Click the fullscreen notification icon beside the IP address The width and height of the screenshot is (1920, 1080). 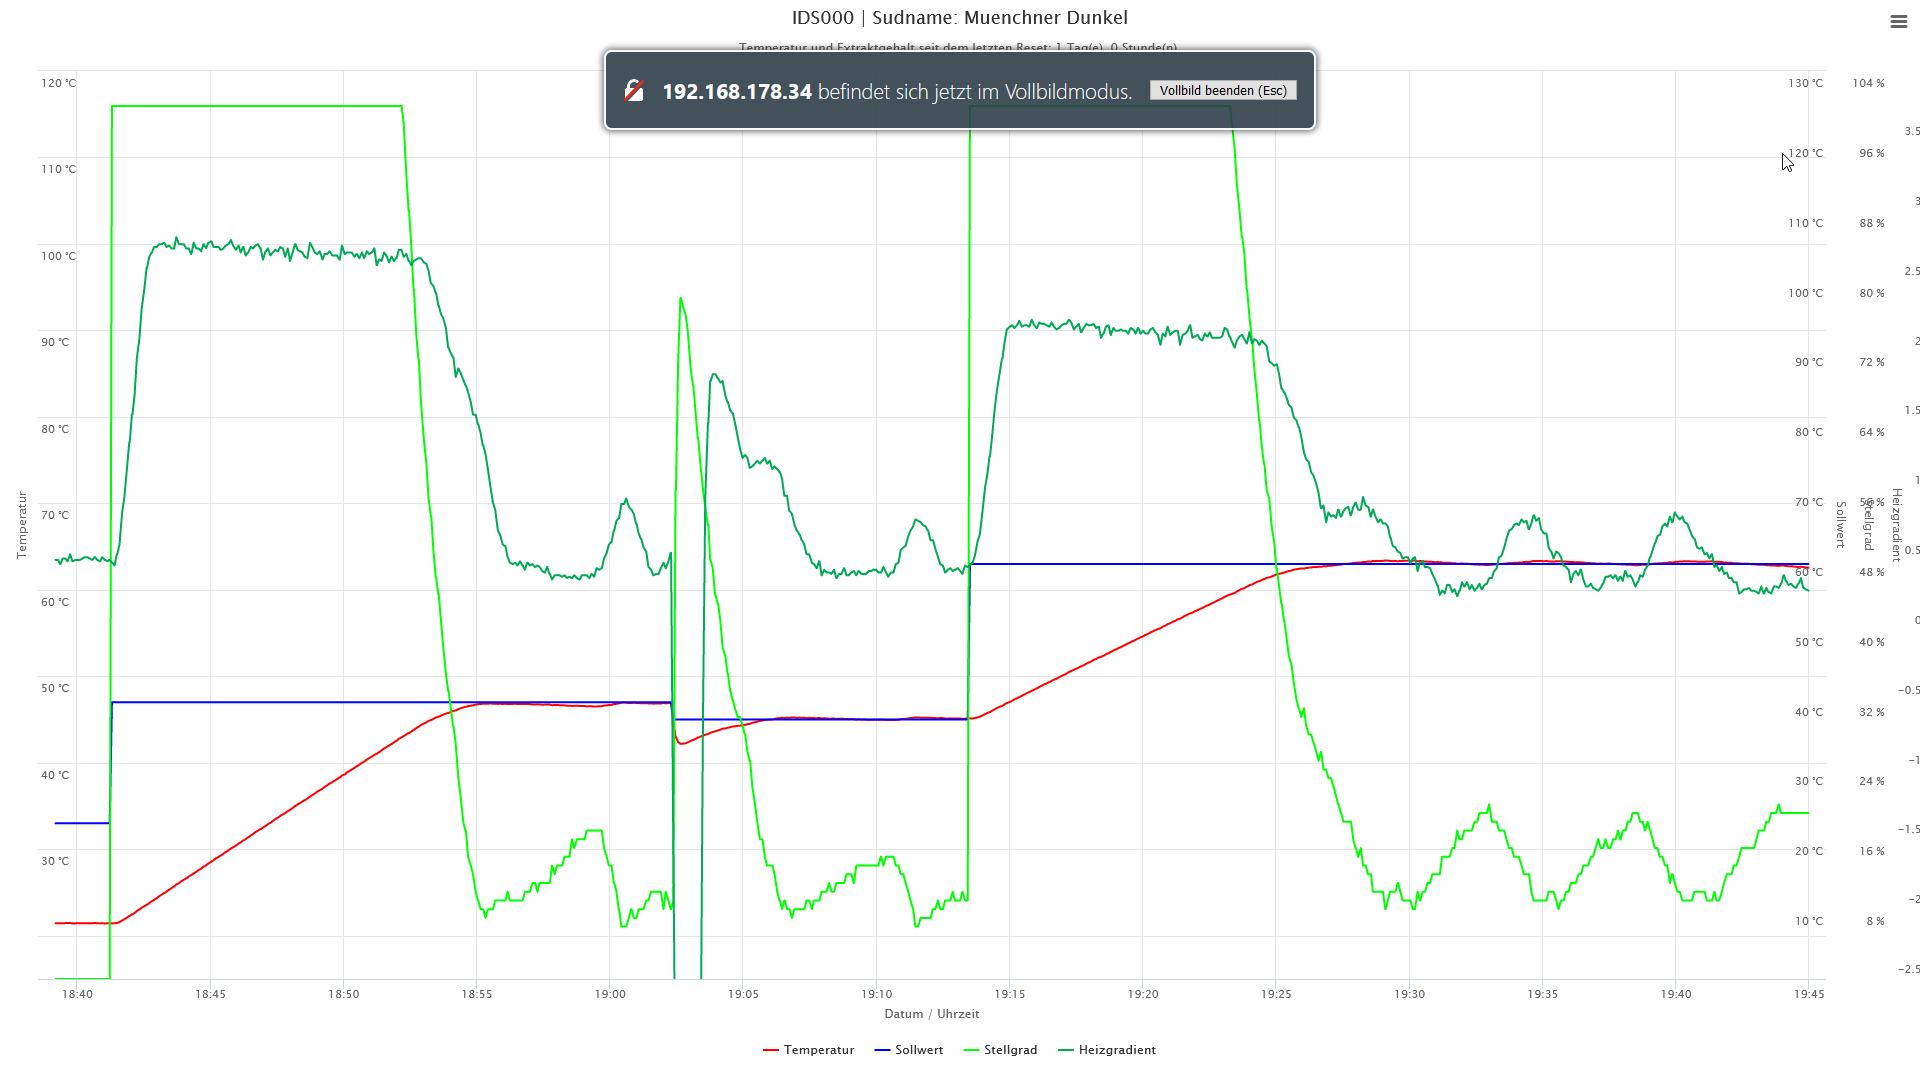tap(634, 91)
